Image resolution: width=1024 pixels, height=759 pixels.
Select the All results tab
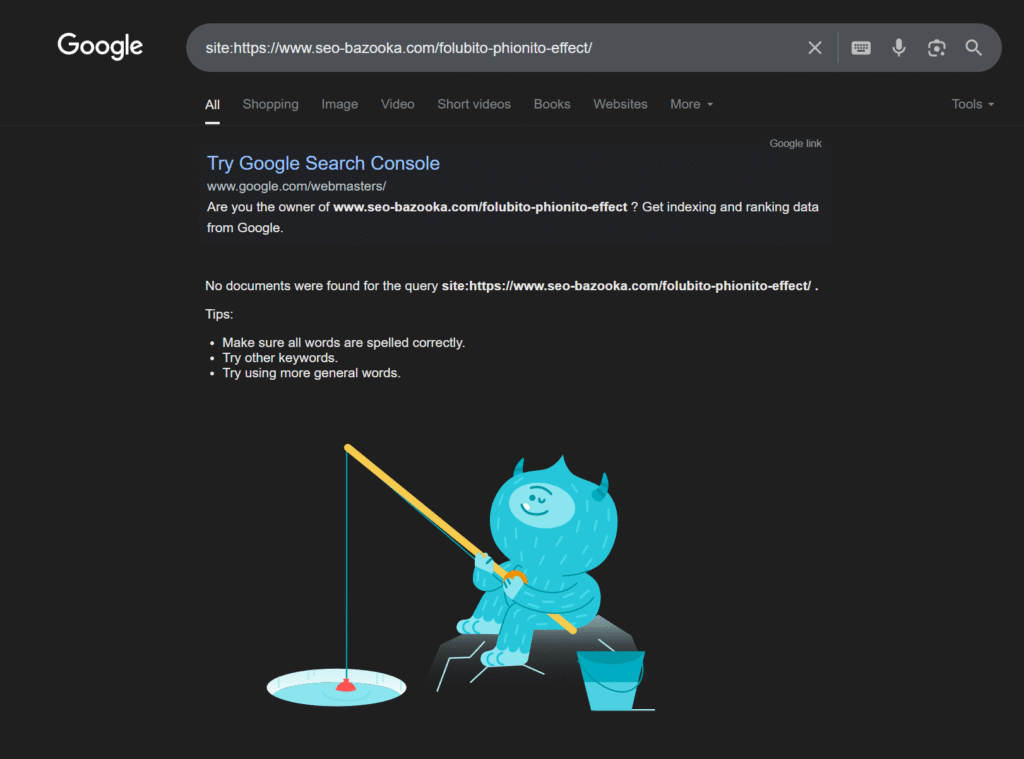point(212,105)
